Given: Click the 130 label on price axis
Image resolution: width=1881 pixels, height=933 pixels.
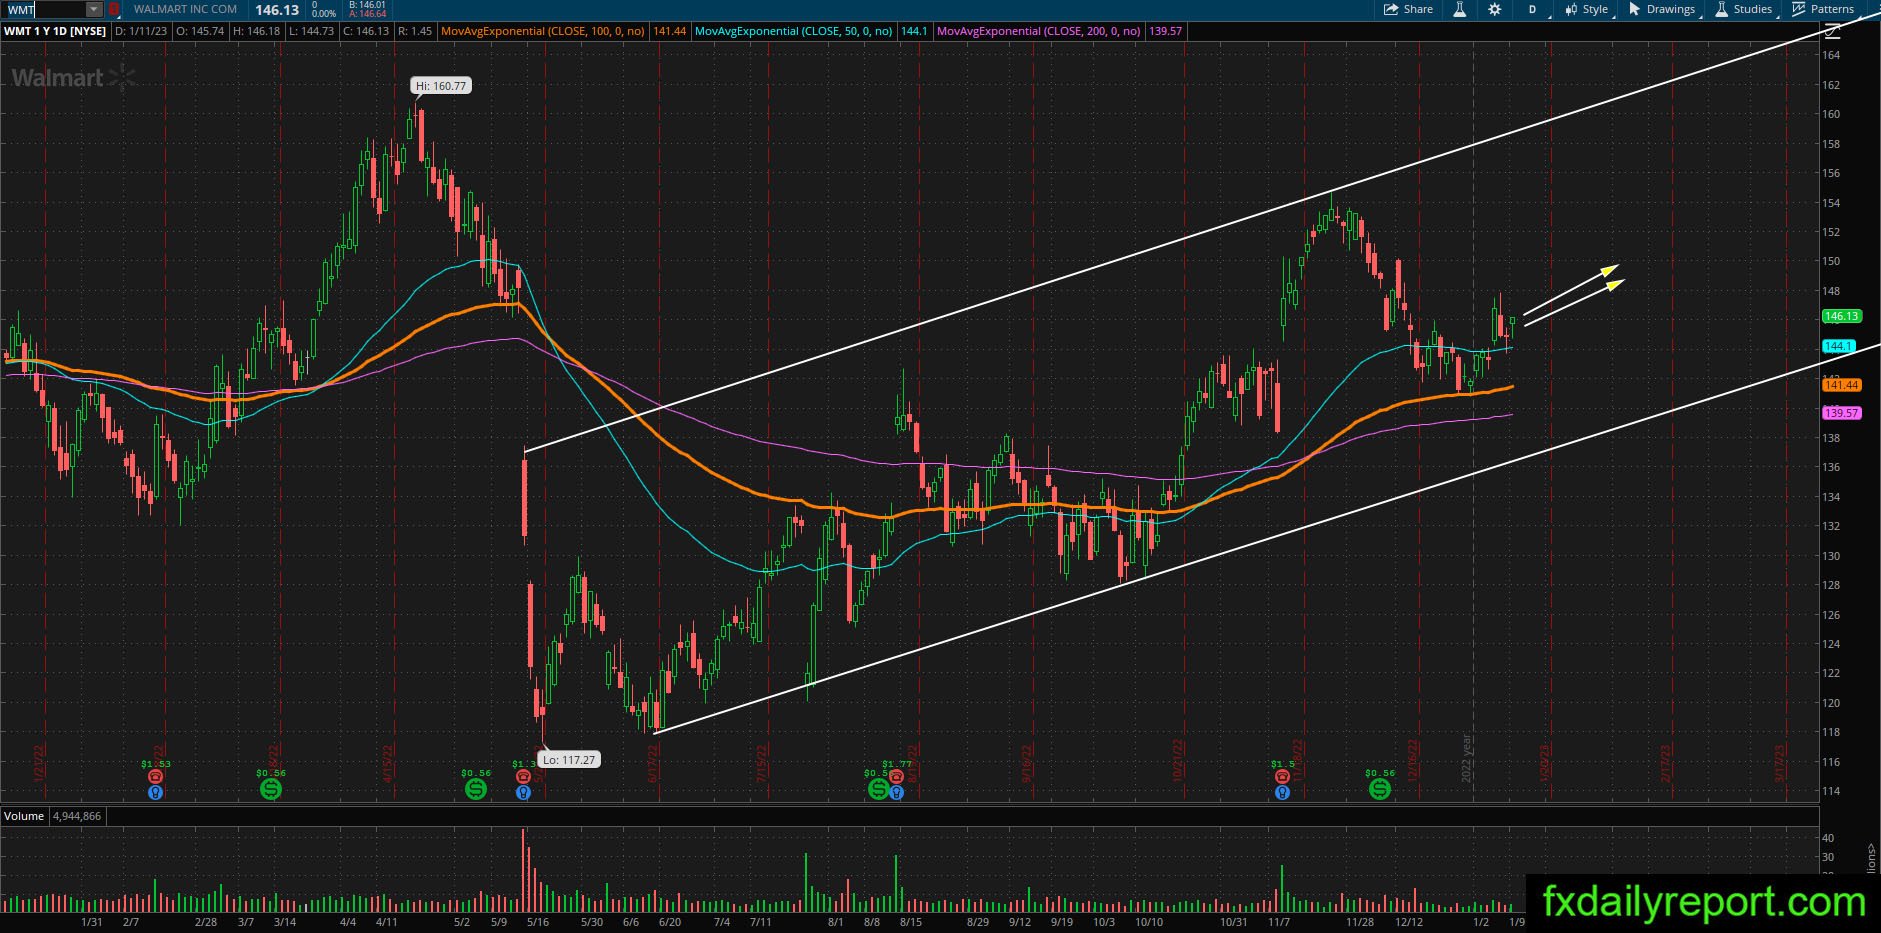Looking at the screenshot, I should [1831, 556].
